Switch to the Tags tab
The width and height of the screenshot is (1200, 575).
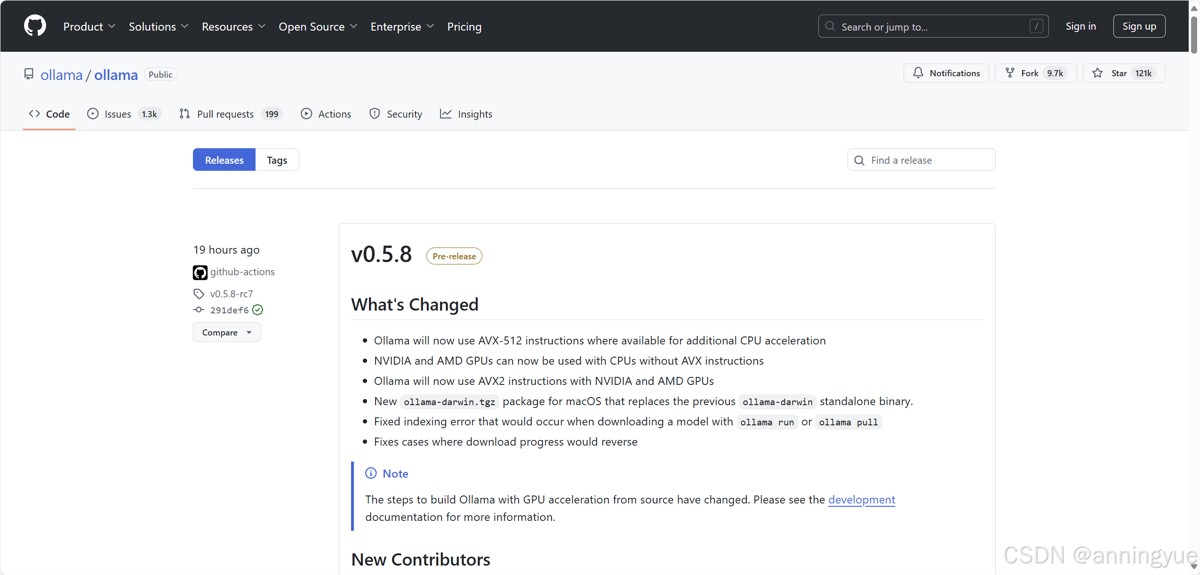(277, 160)
